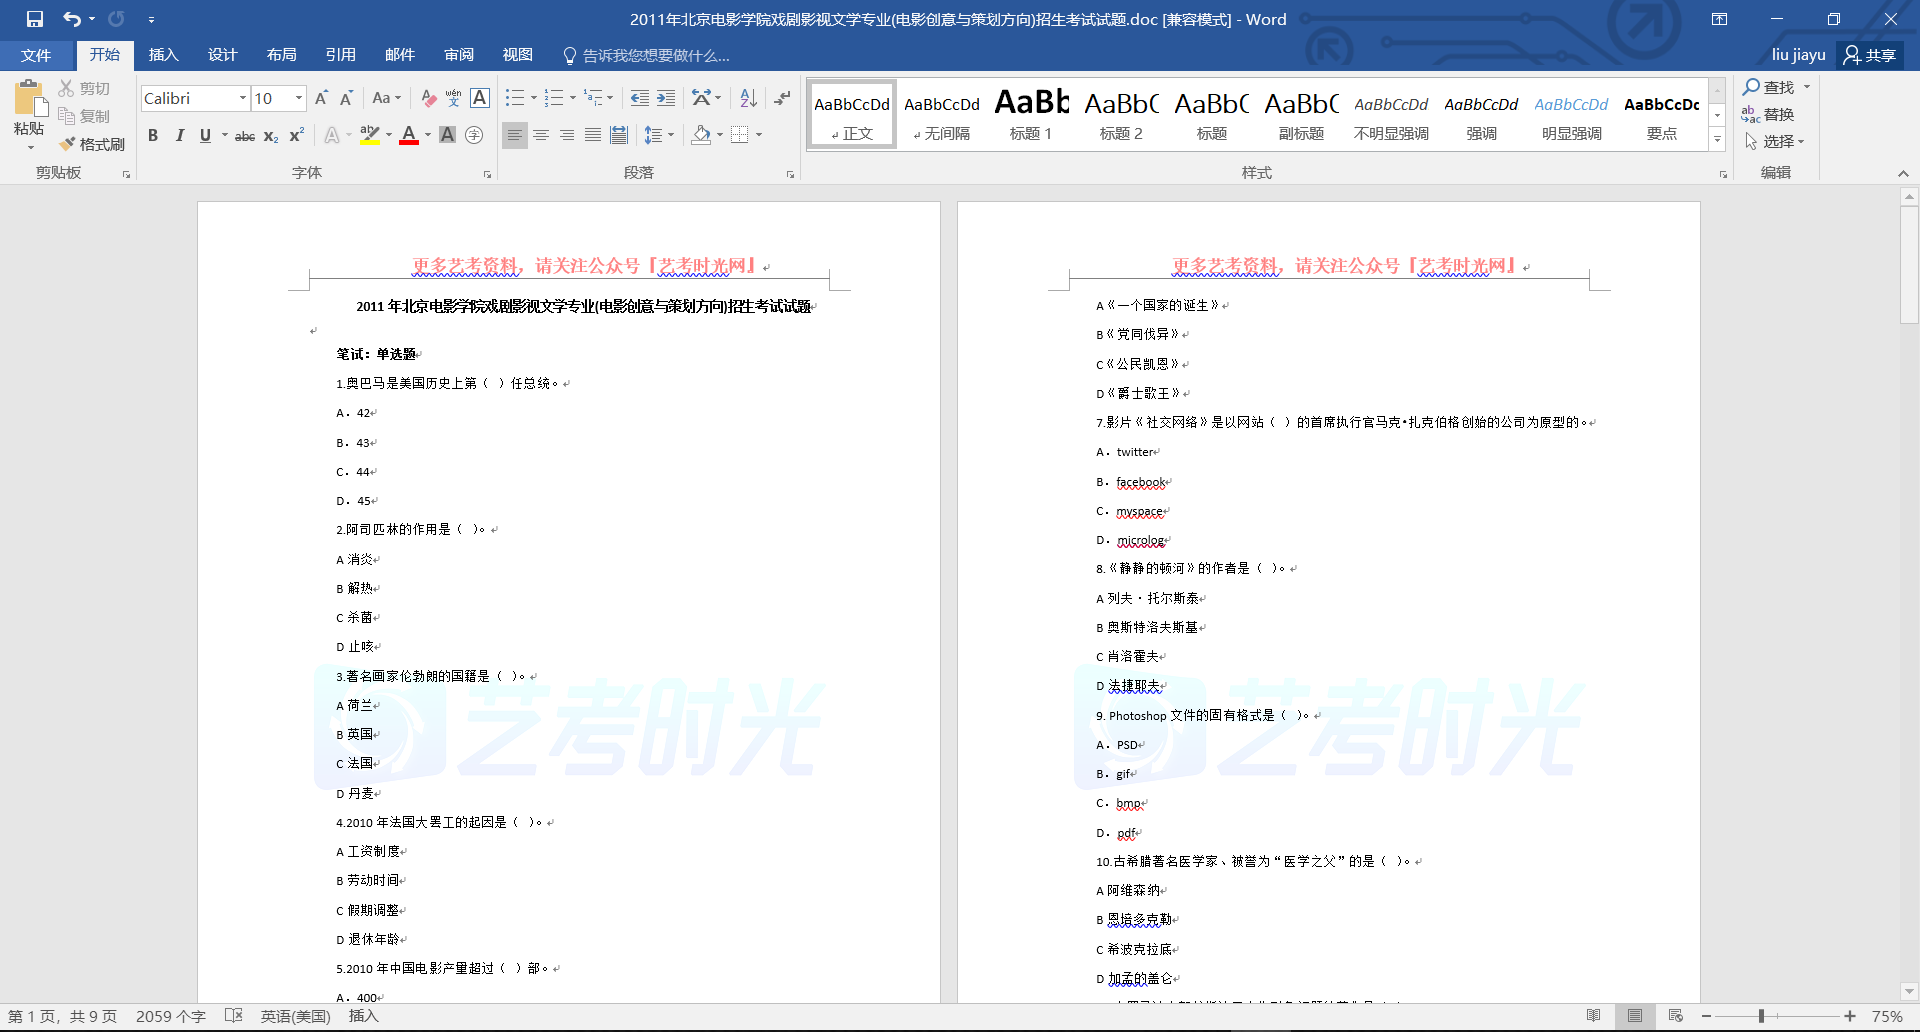The height and width of the screenshot is (1032, 1920).
Task: Switch to the 视图 tab
Action: [517, 55]
